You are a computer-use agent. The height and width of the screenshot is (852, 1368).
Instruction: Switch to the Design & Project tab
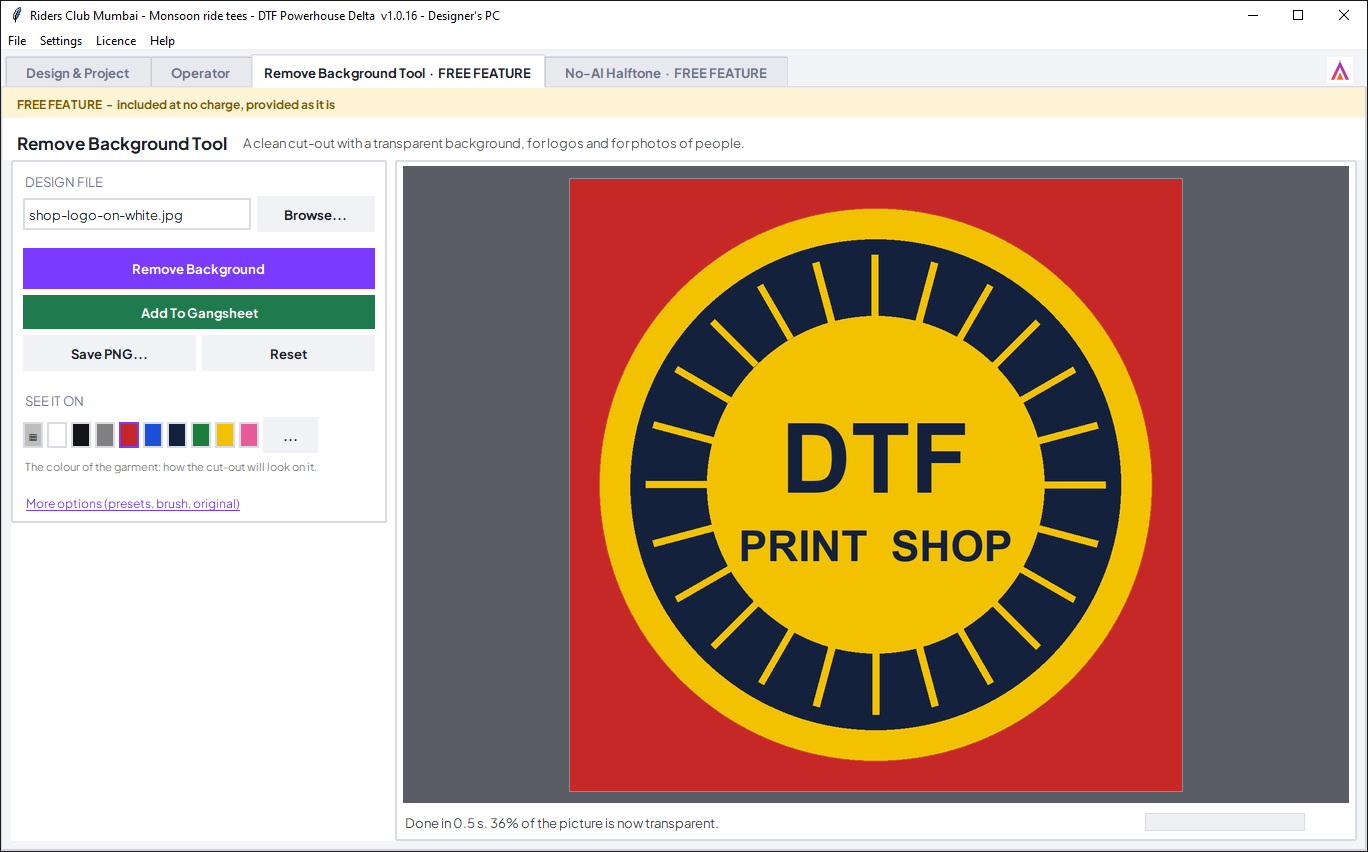click(78, 73)
